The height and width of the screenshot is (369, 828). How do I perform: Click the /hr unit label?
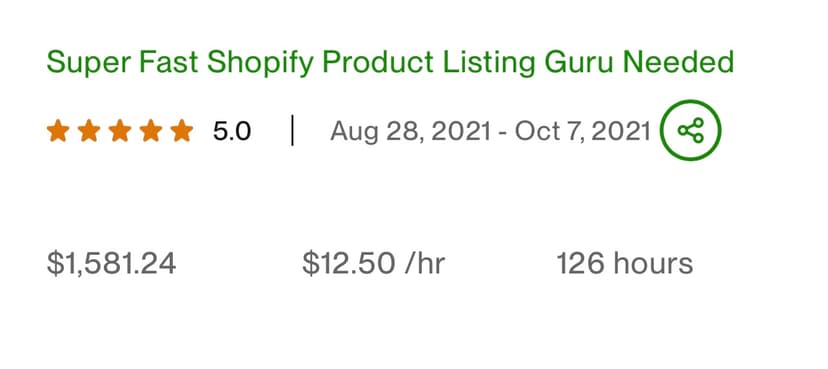[x=425, y=263]
